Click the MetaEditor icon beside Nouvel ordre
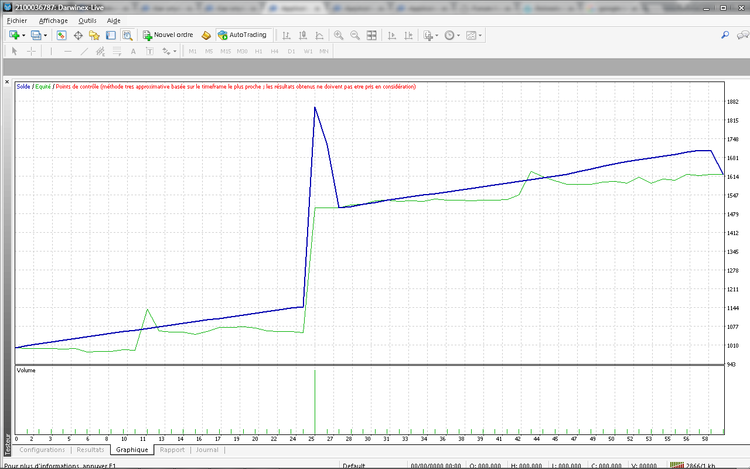This screenshot has width=750, height=469. coord(206,35)
